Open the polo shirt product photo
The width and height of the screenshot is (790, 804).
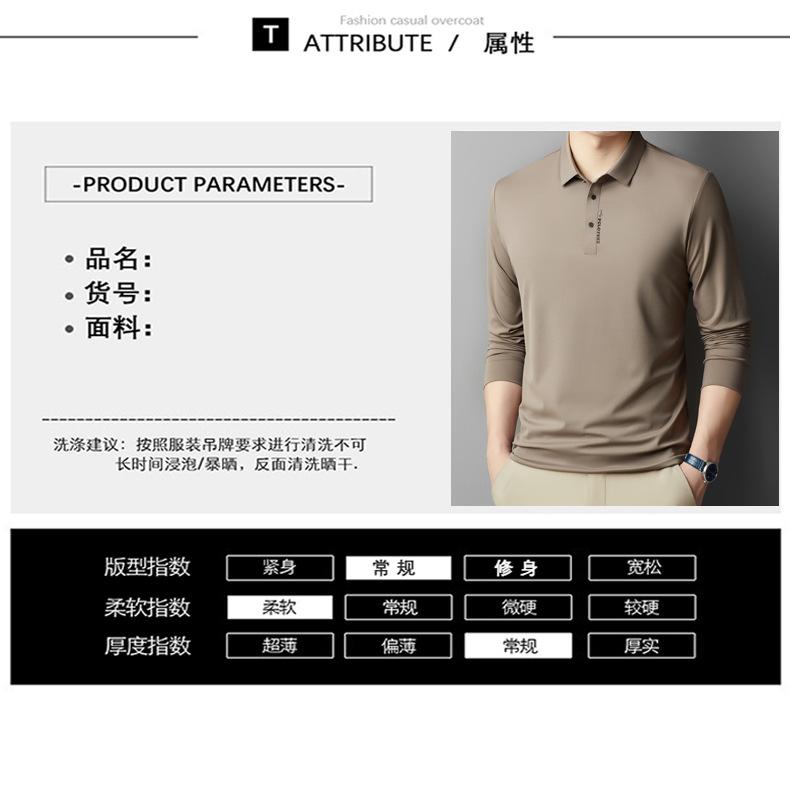615,318
